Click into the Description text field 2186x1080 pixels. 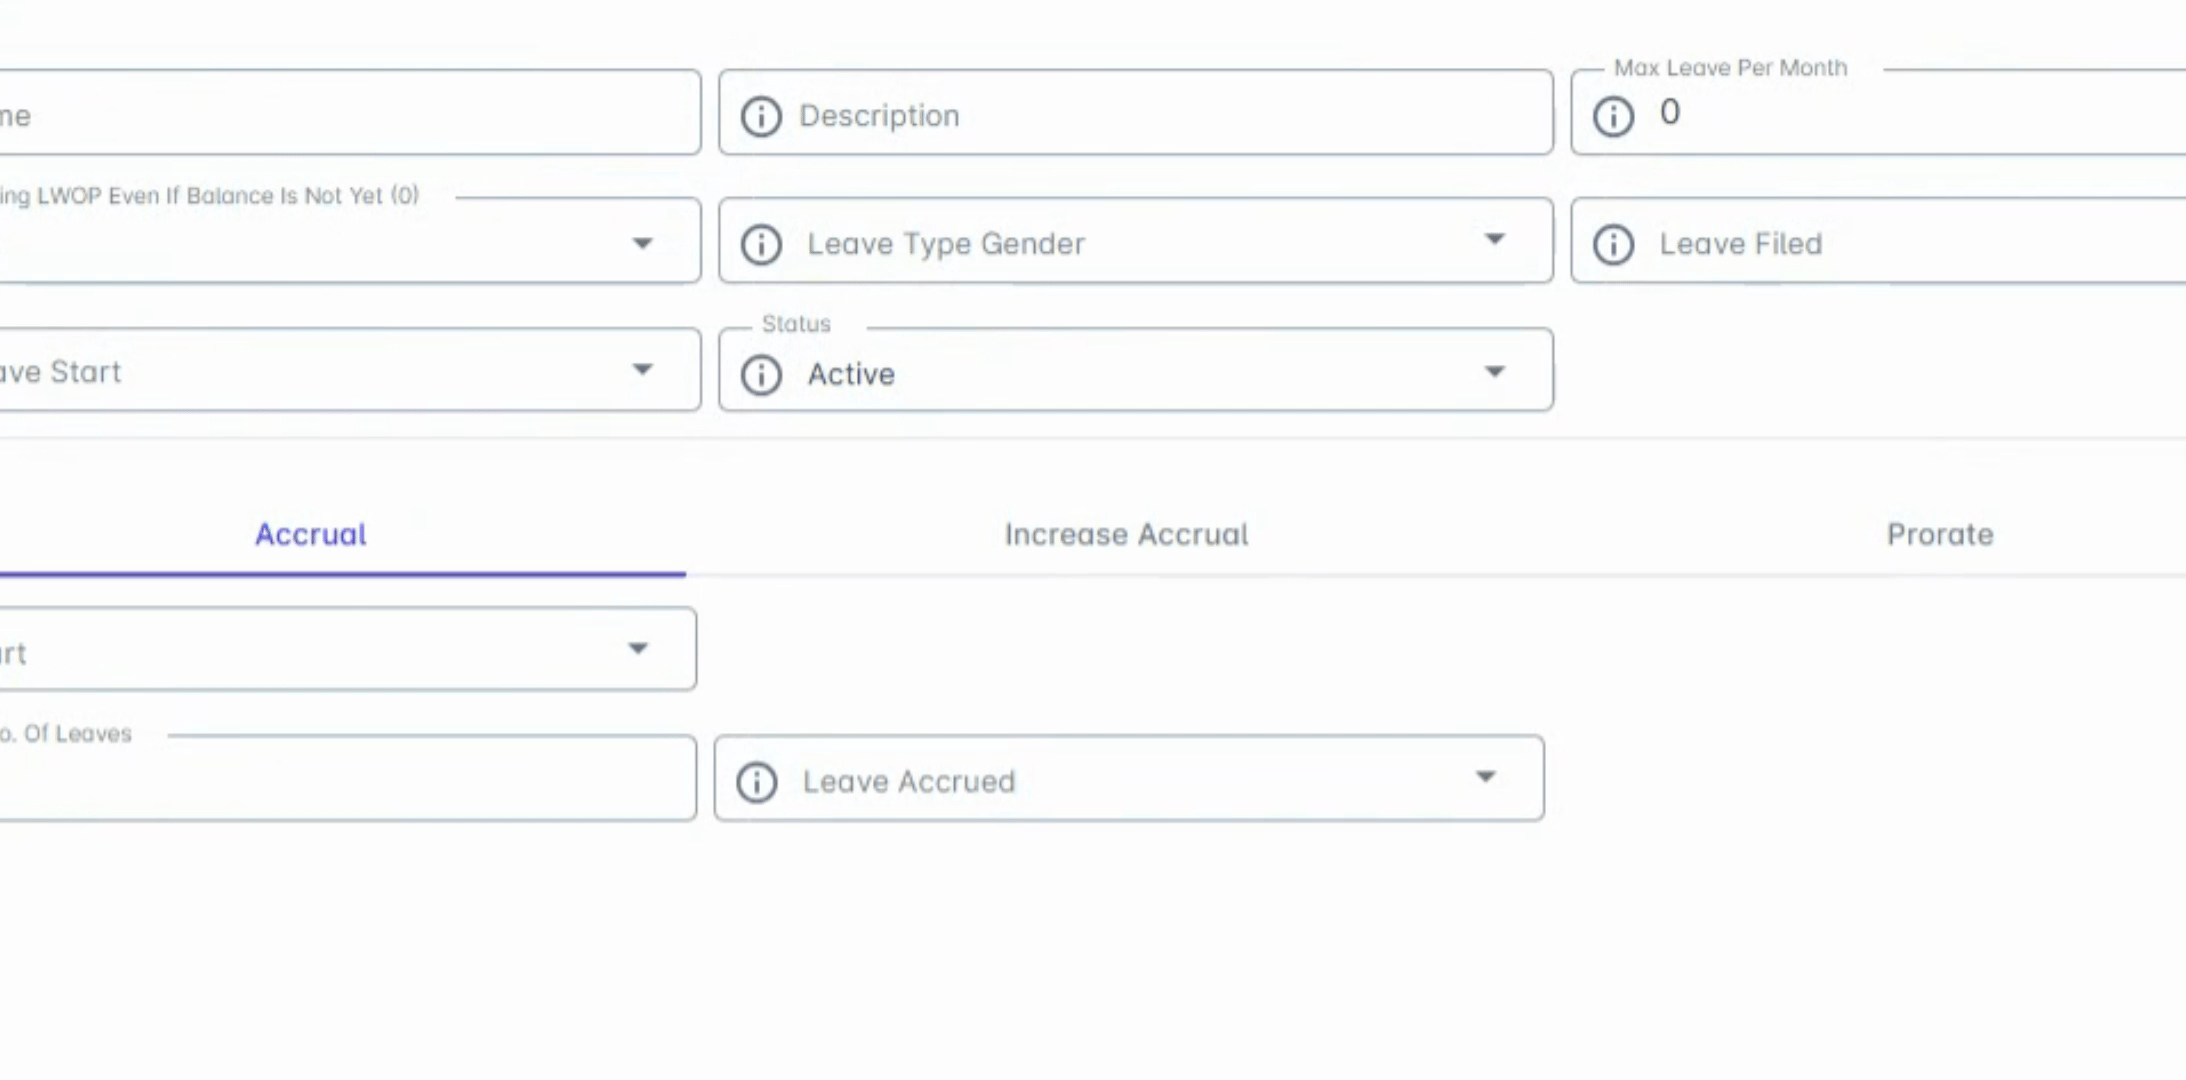pyautogui.click(x=1150, y=116)
